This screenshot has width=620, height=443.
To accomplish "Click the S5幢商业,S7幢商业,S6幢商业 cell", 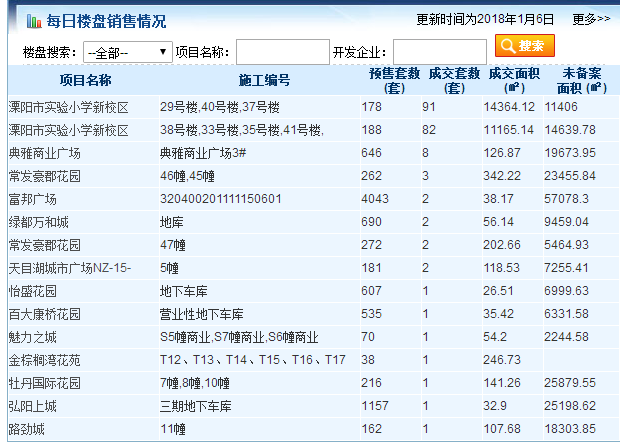I will click(239, 337).
